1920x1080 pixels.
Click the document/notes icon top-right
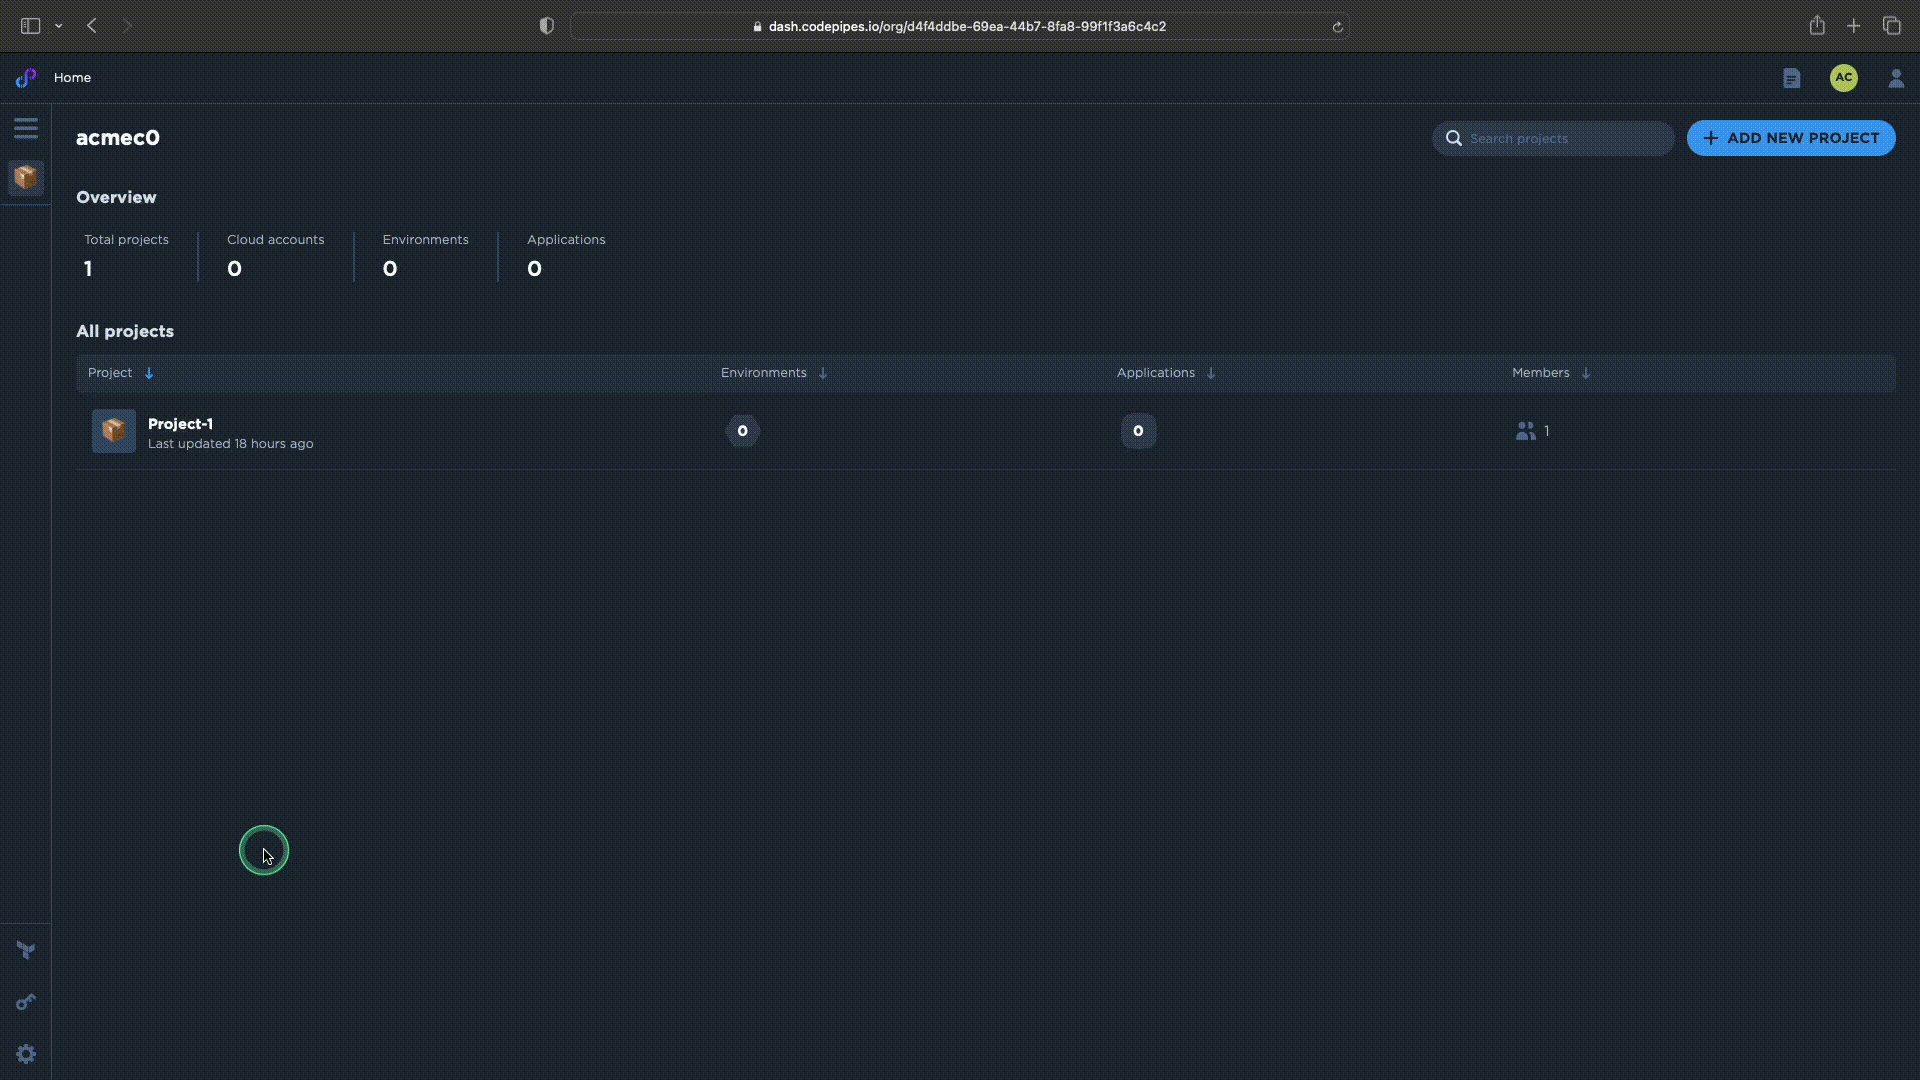(1792, 76)
